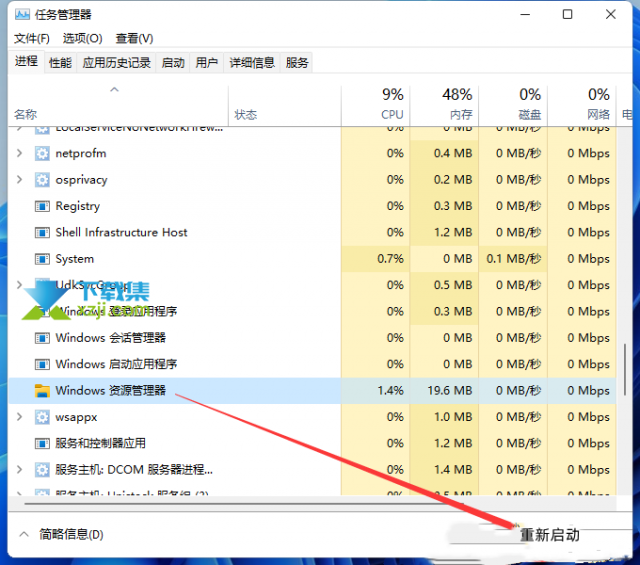
Task: Click the 19.6 MB memory value
Action: pos(450,391)
